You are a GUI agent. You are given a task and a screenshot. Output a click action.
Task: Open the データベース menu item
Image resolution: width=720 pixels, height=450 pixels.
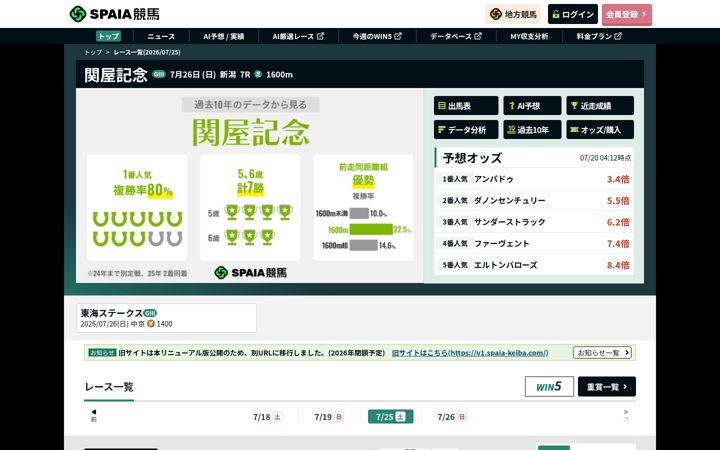(x=456, y=36)
